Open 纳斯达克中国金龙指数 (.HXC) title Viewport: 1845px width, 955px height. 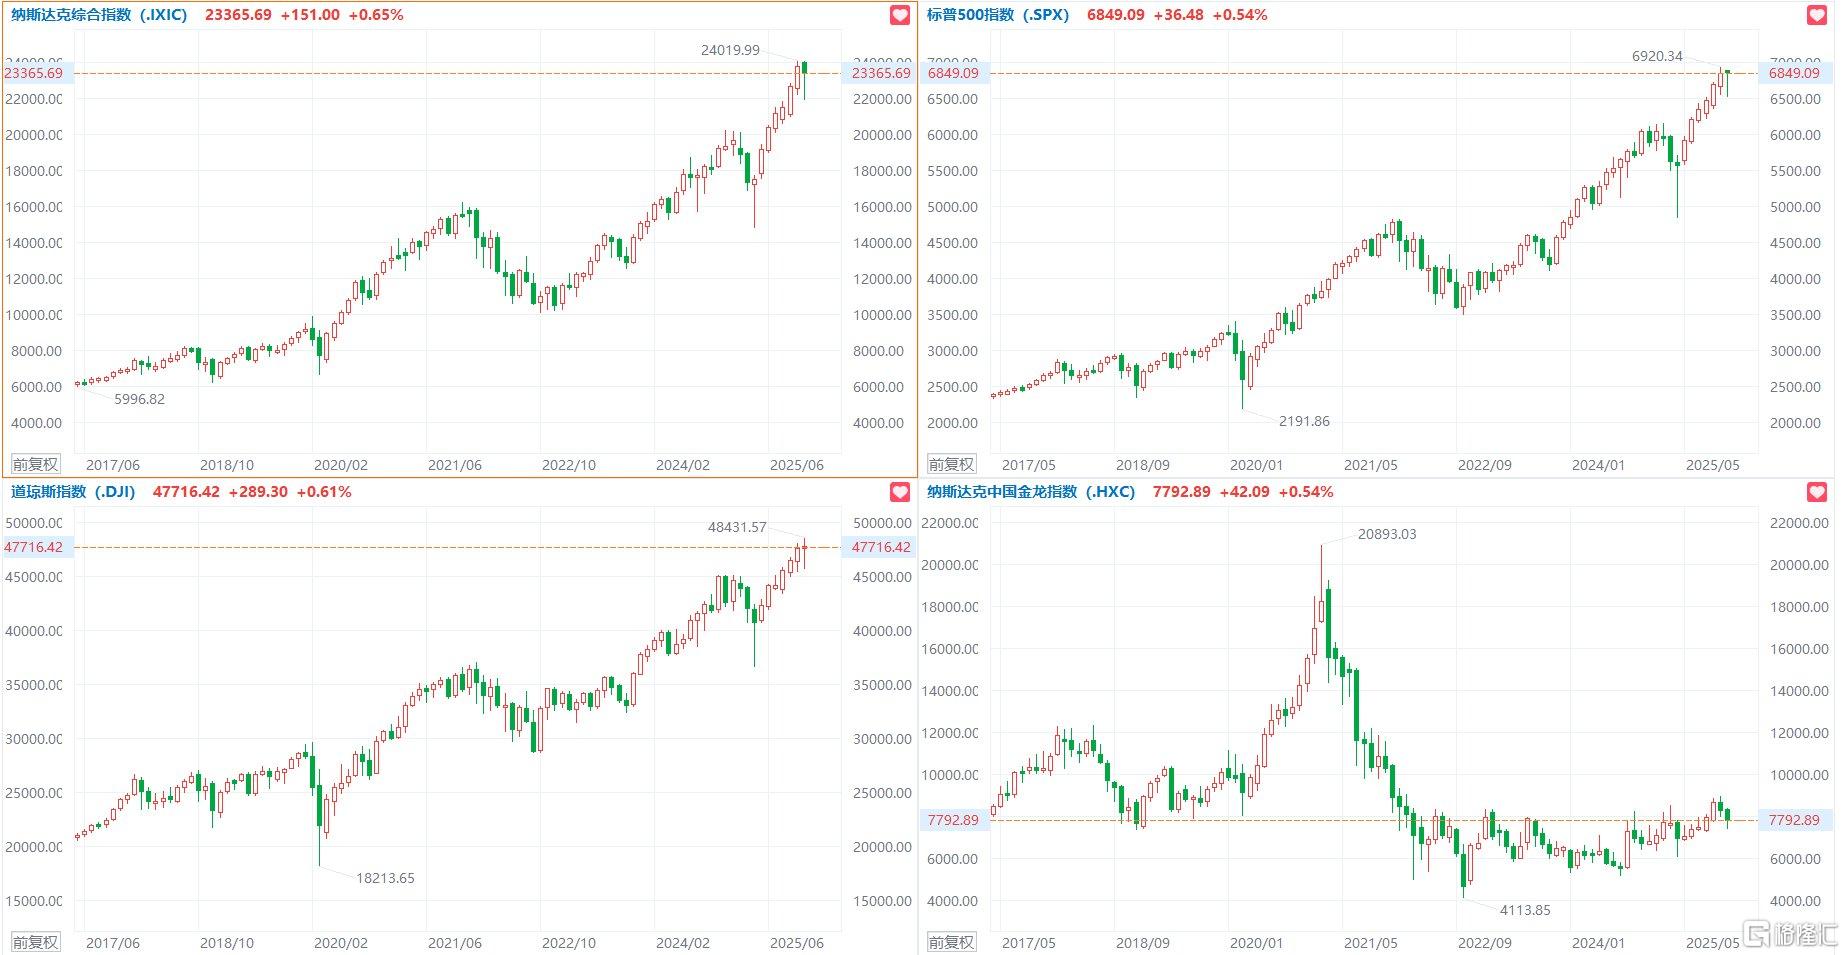tap(1031, 492)
